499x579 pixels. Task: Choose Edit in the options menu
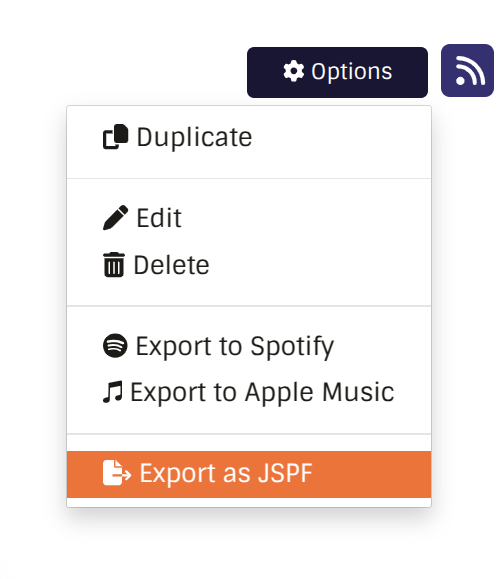(x=249, y=218)
